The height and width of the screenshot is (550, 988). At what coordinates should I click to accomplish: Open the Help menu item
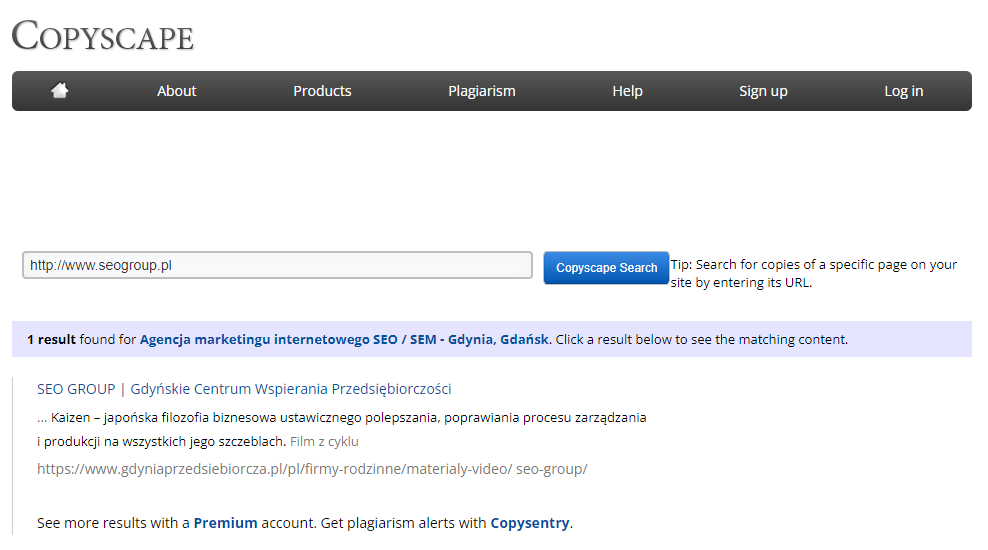pos(627,91)
